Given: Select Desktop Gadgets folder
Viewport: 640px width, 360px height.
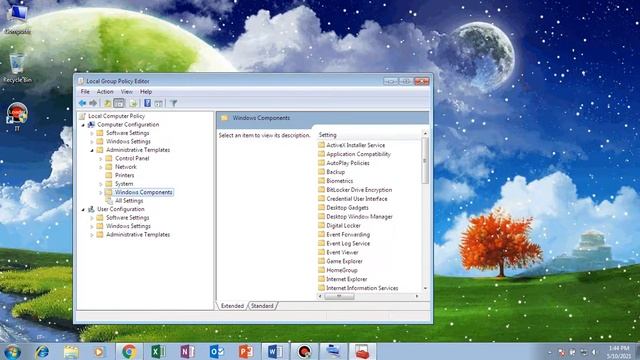Looking at the screenshot, I should pos(347,208).
